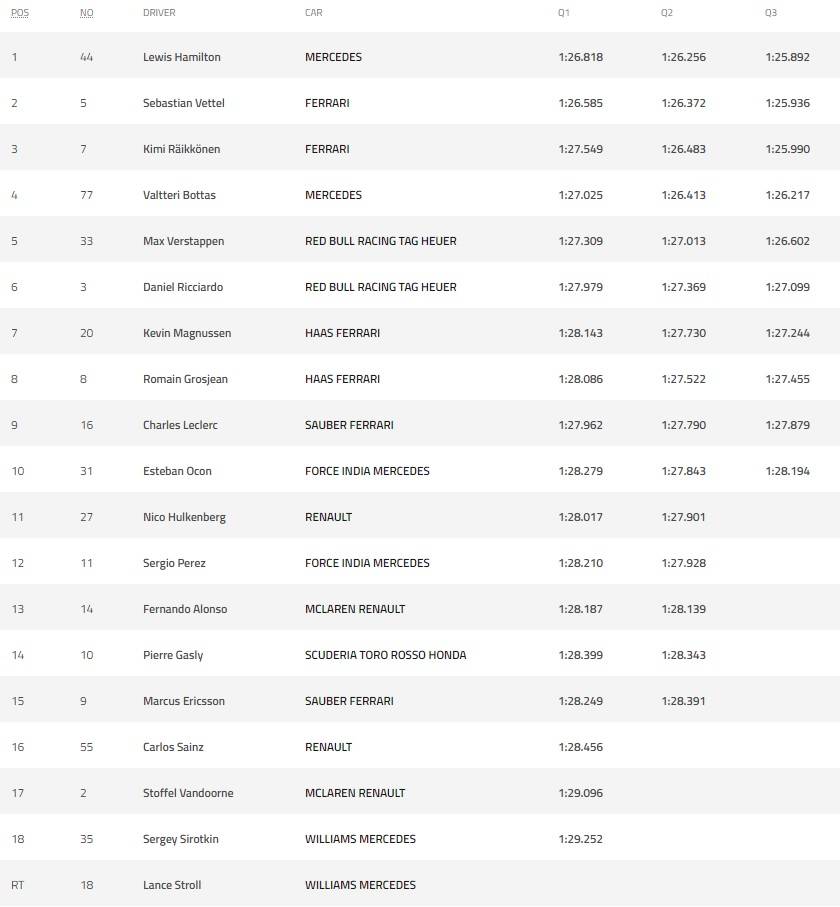Click SCUDERIA TORO ROSSO HONDA car text
The image size is (840, 907).
click(x=385, y=655)
